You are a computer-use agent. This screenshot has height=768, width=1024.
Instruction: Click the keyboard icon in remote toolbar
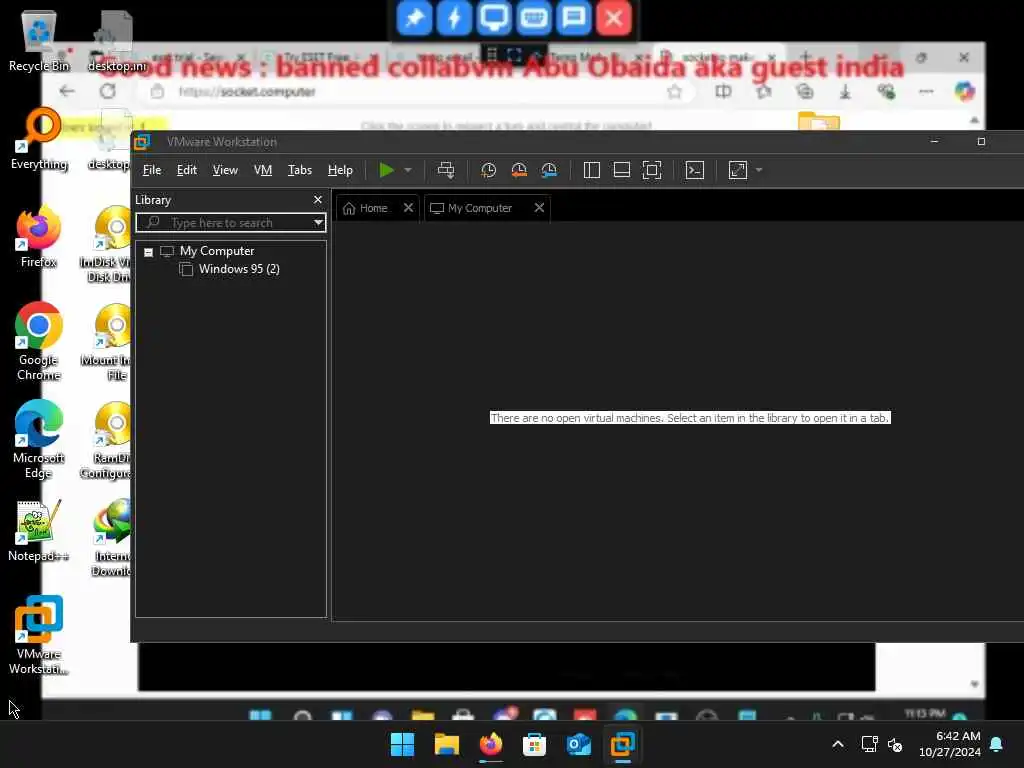(x=534, y=18)
